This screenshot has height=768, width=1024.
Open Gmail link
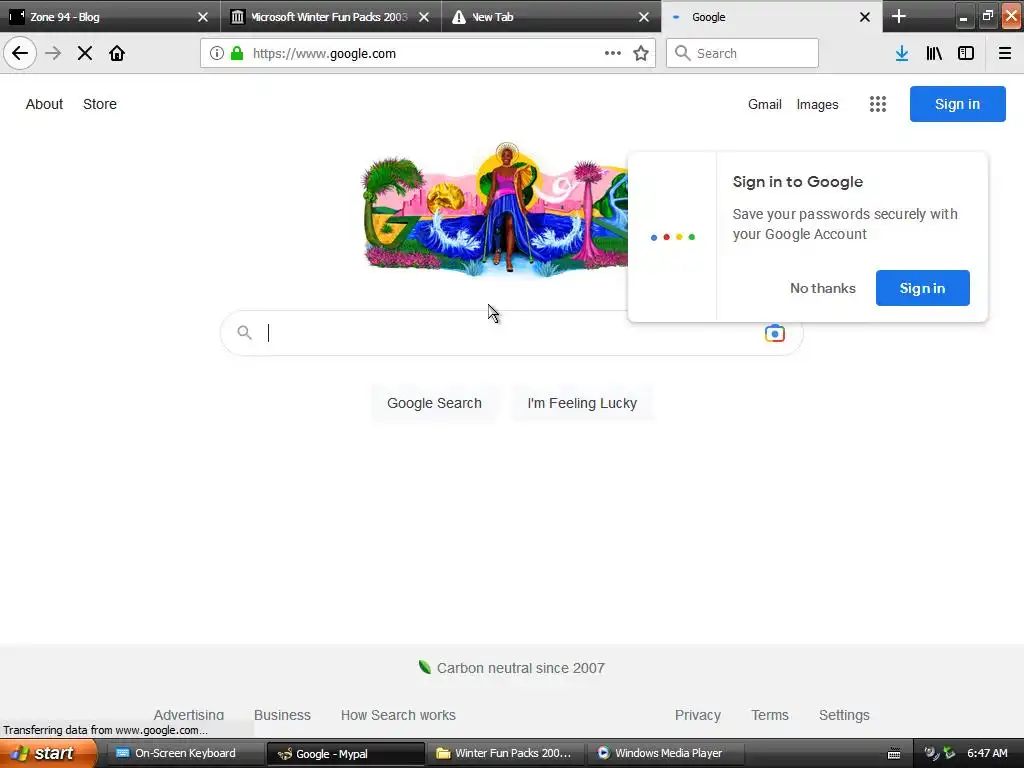coord(765,104)
